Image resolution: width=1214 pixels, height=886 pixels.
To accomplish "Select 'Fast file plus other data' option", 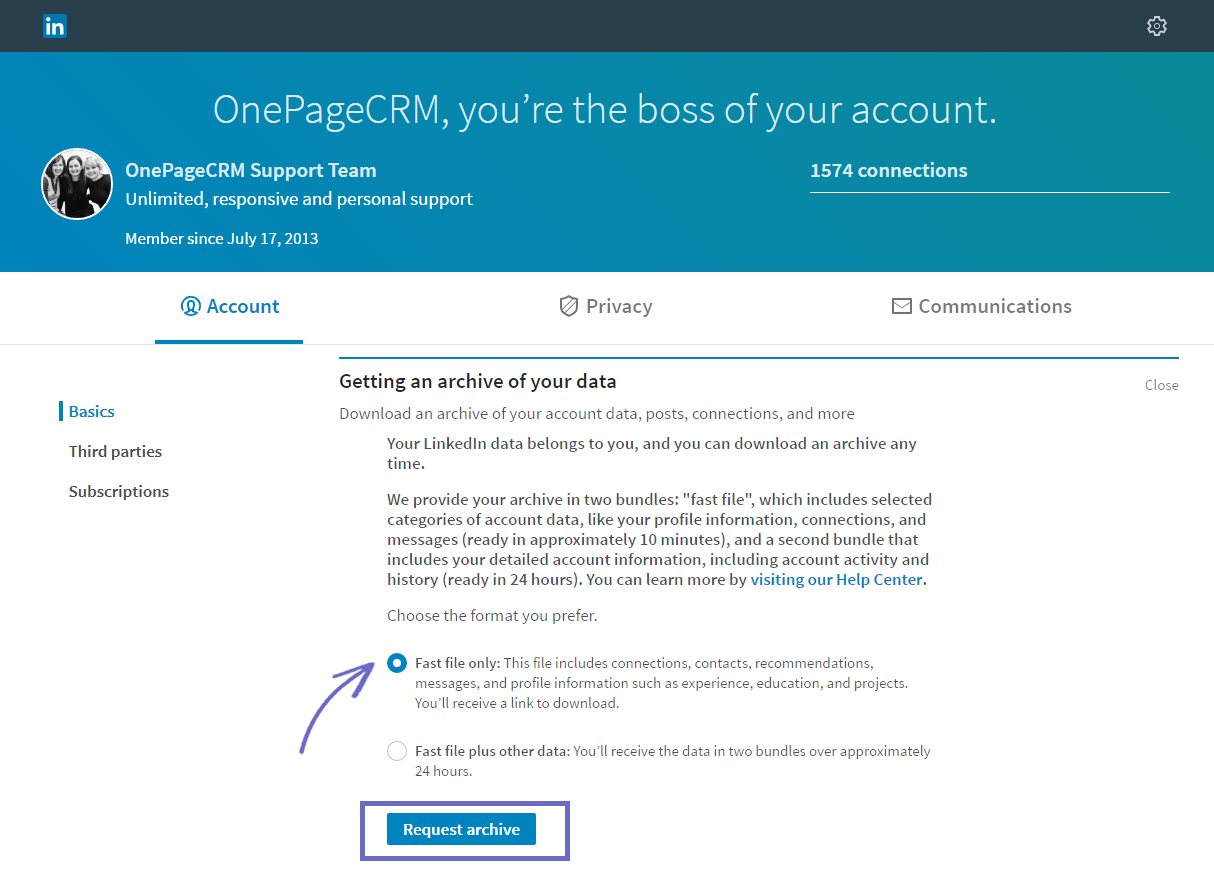I will point(397,751).
